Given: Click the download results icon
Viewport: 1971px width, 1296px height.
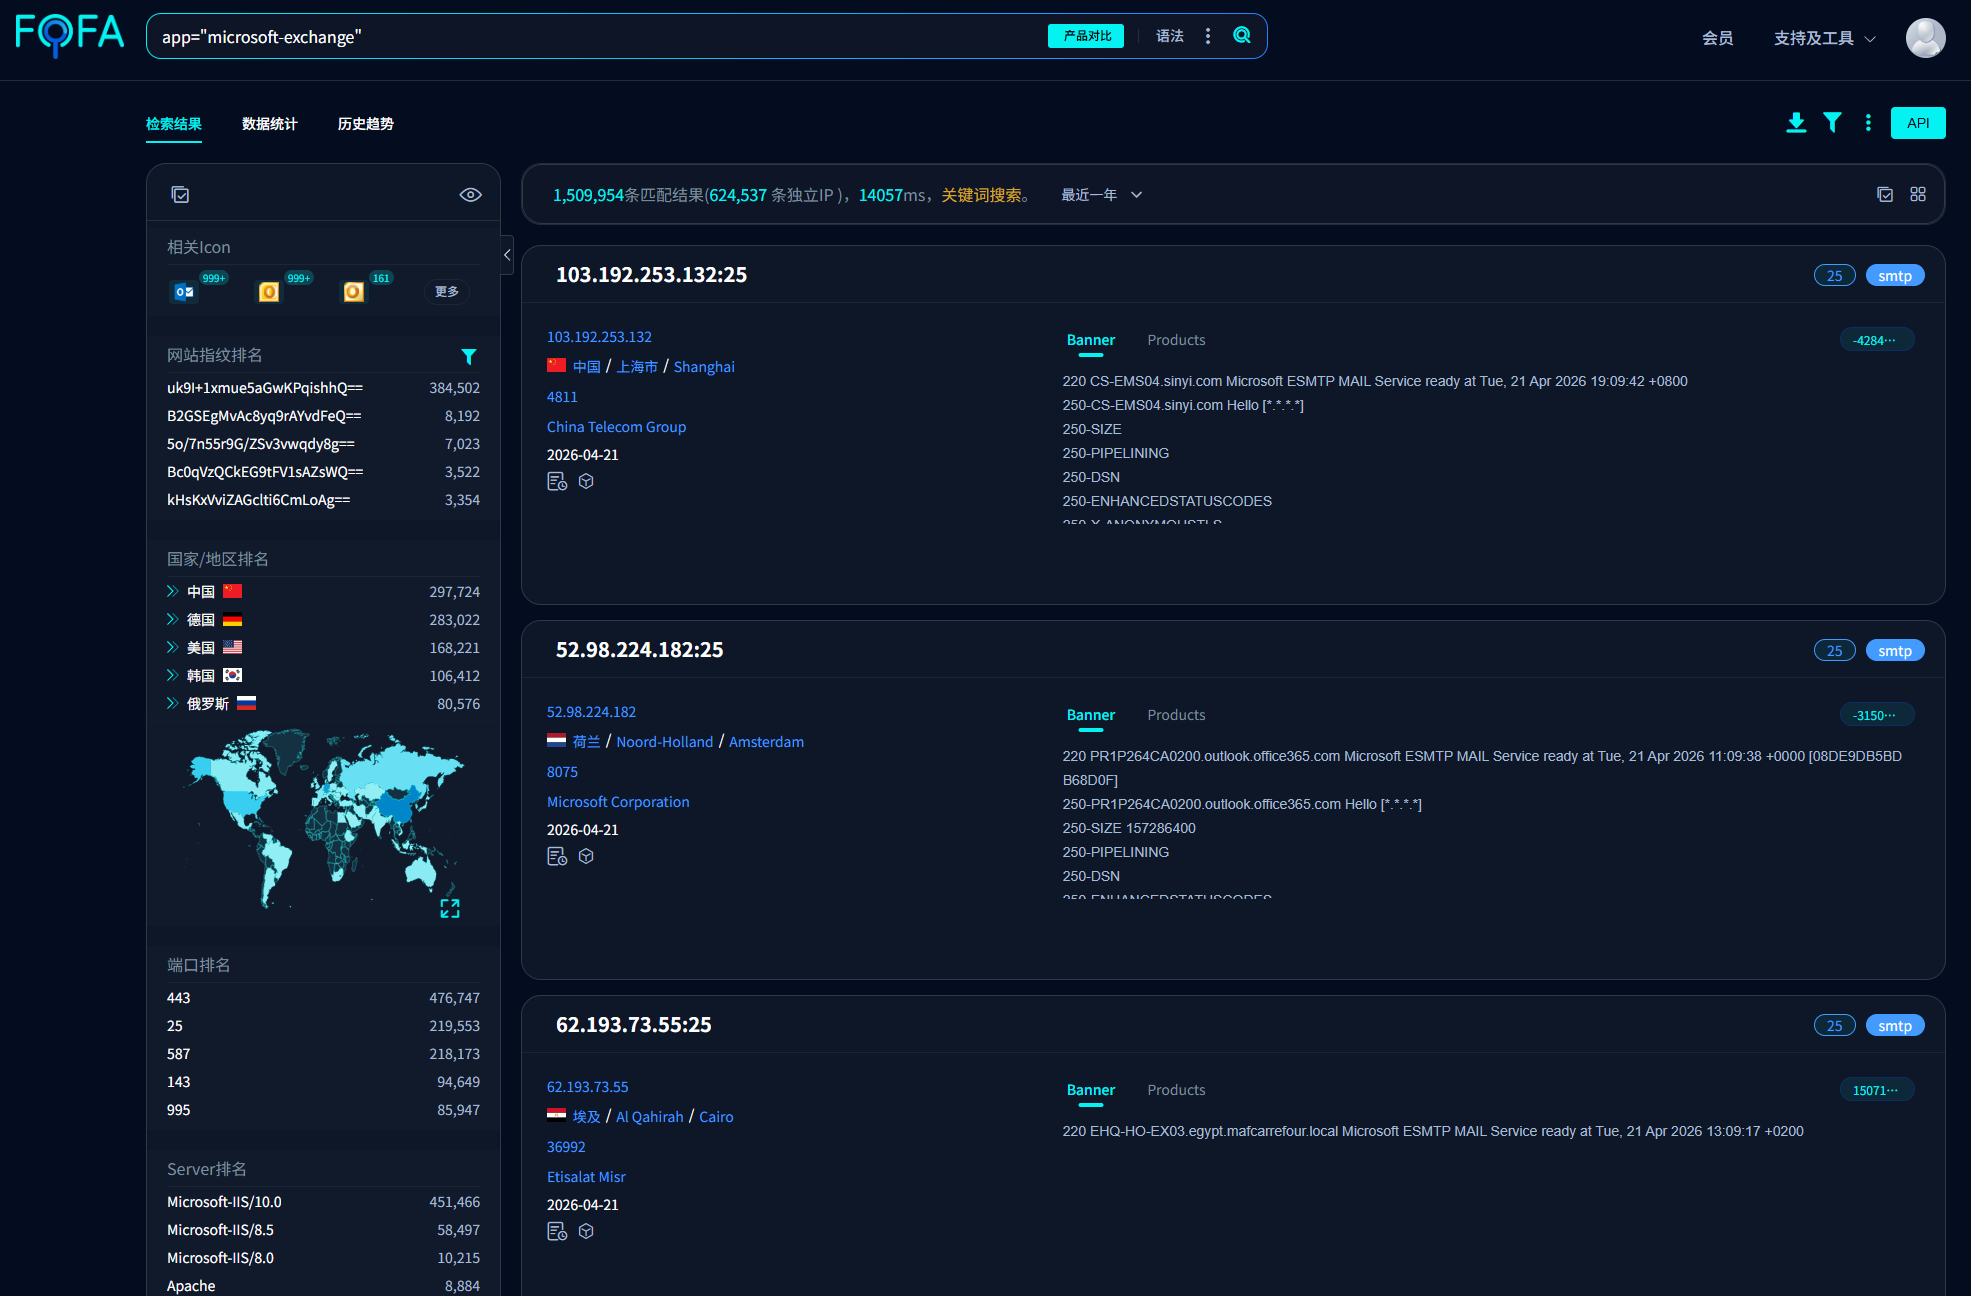Looking at the screenshot, I should tap(1796, 123).
